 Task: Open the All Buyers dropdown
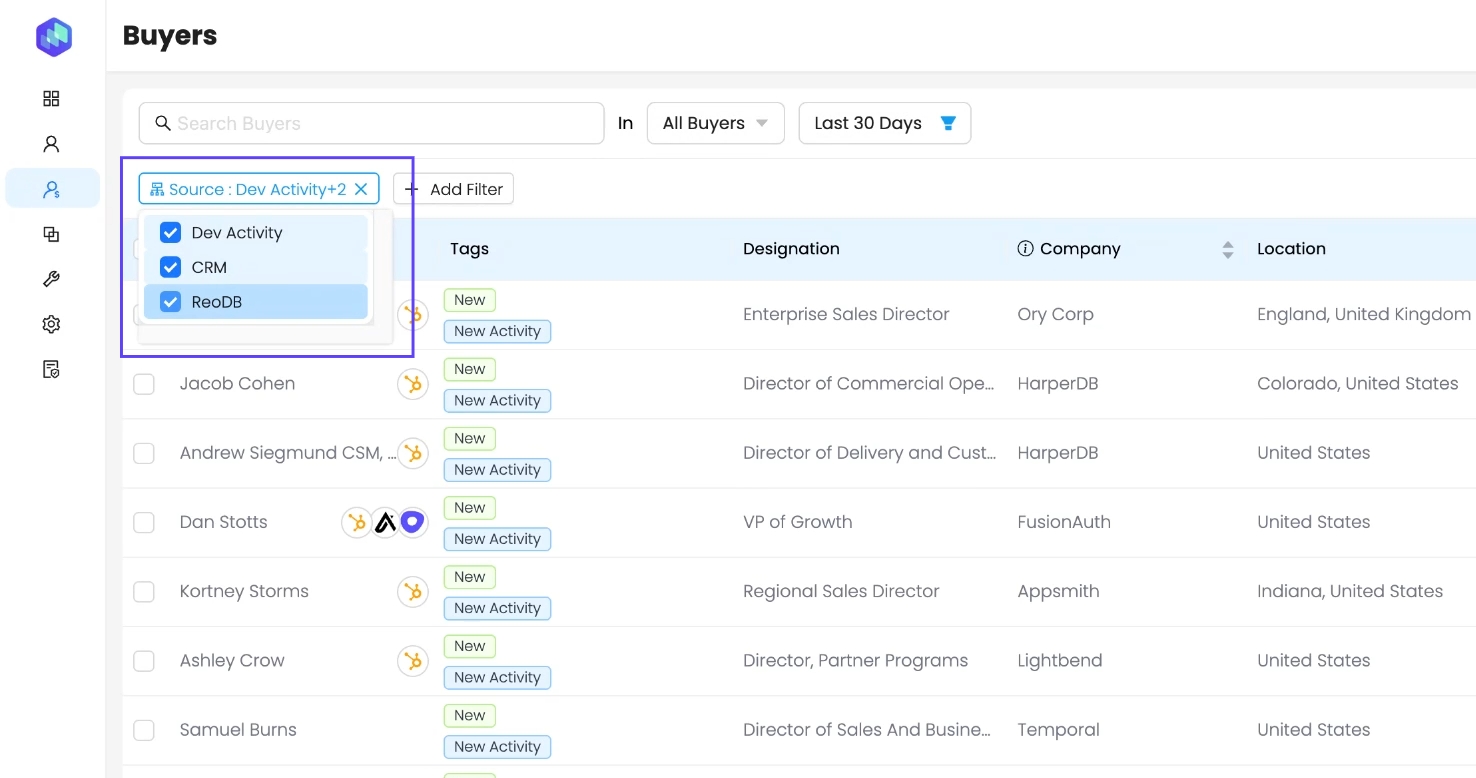tap(715, 123)
